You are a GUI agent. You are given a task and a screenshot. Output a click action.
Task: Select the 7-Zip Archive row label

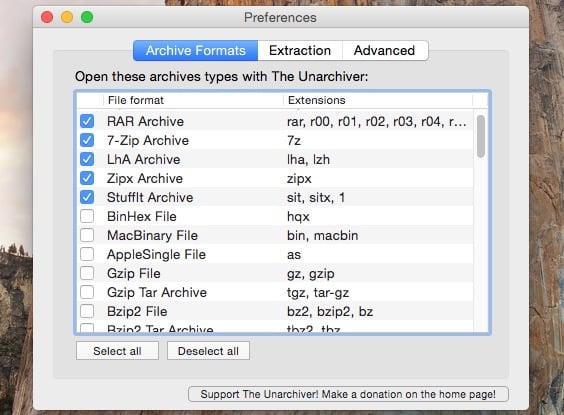pos(148,141)
